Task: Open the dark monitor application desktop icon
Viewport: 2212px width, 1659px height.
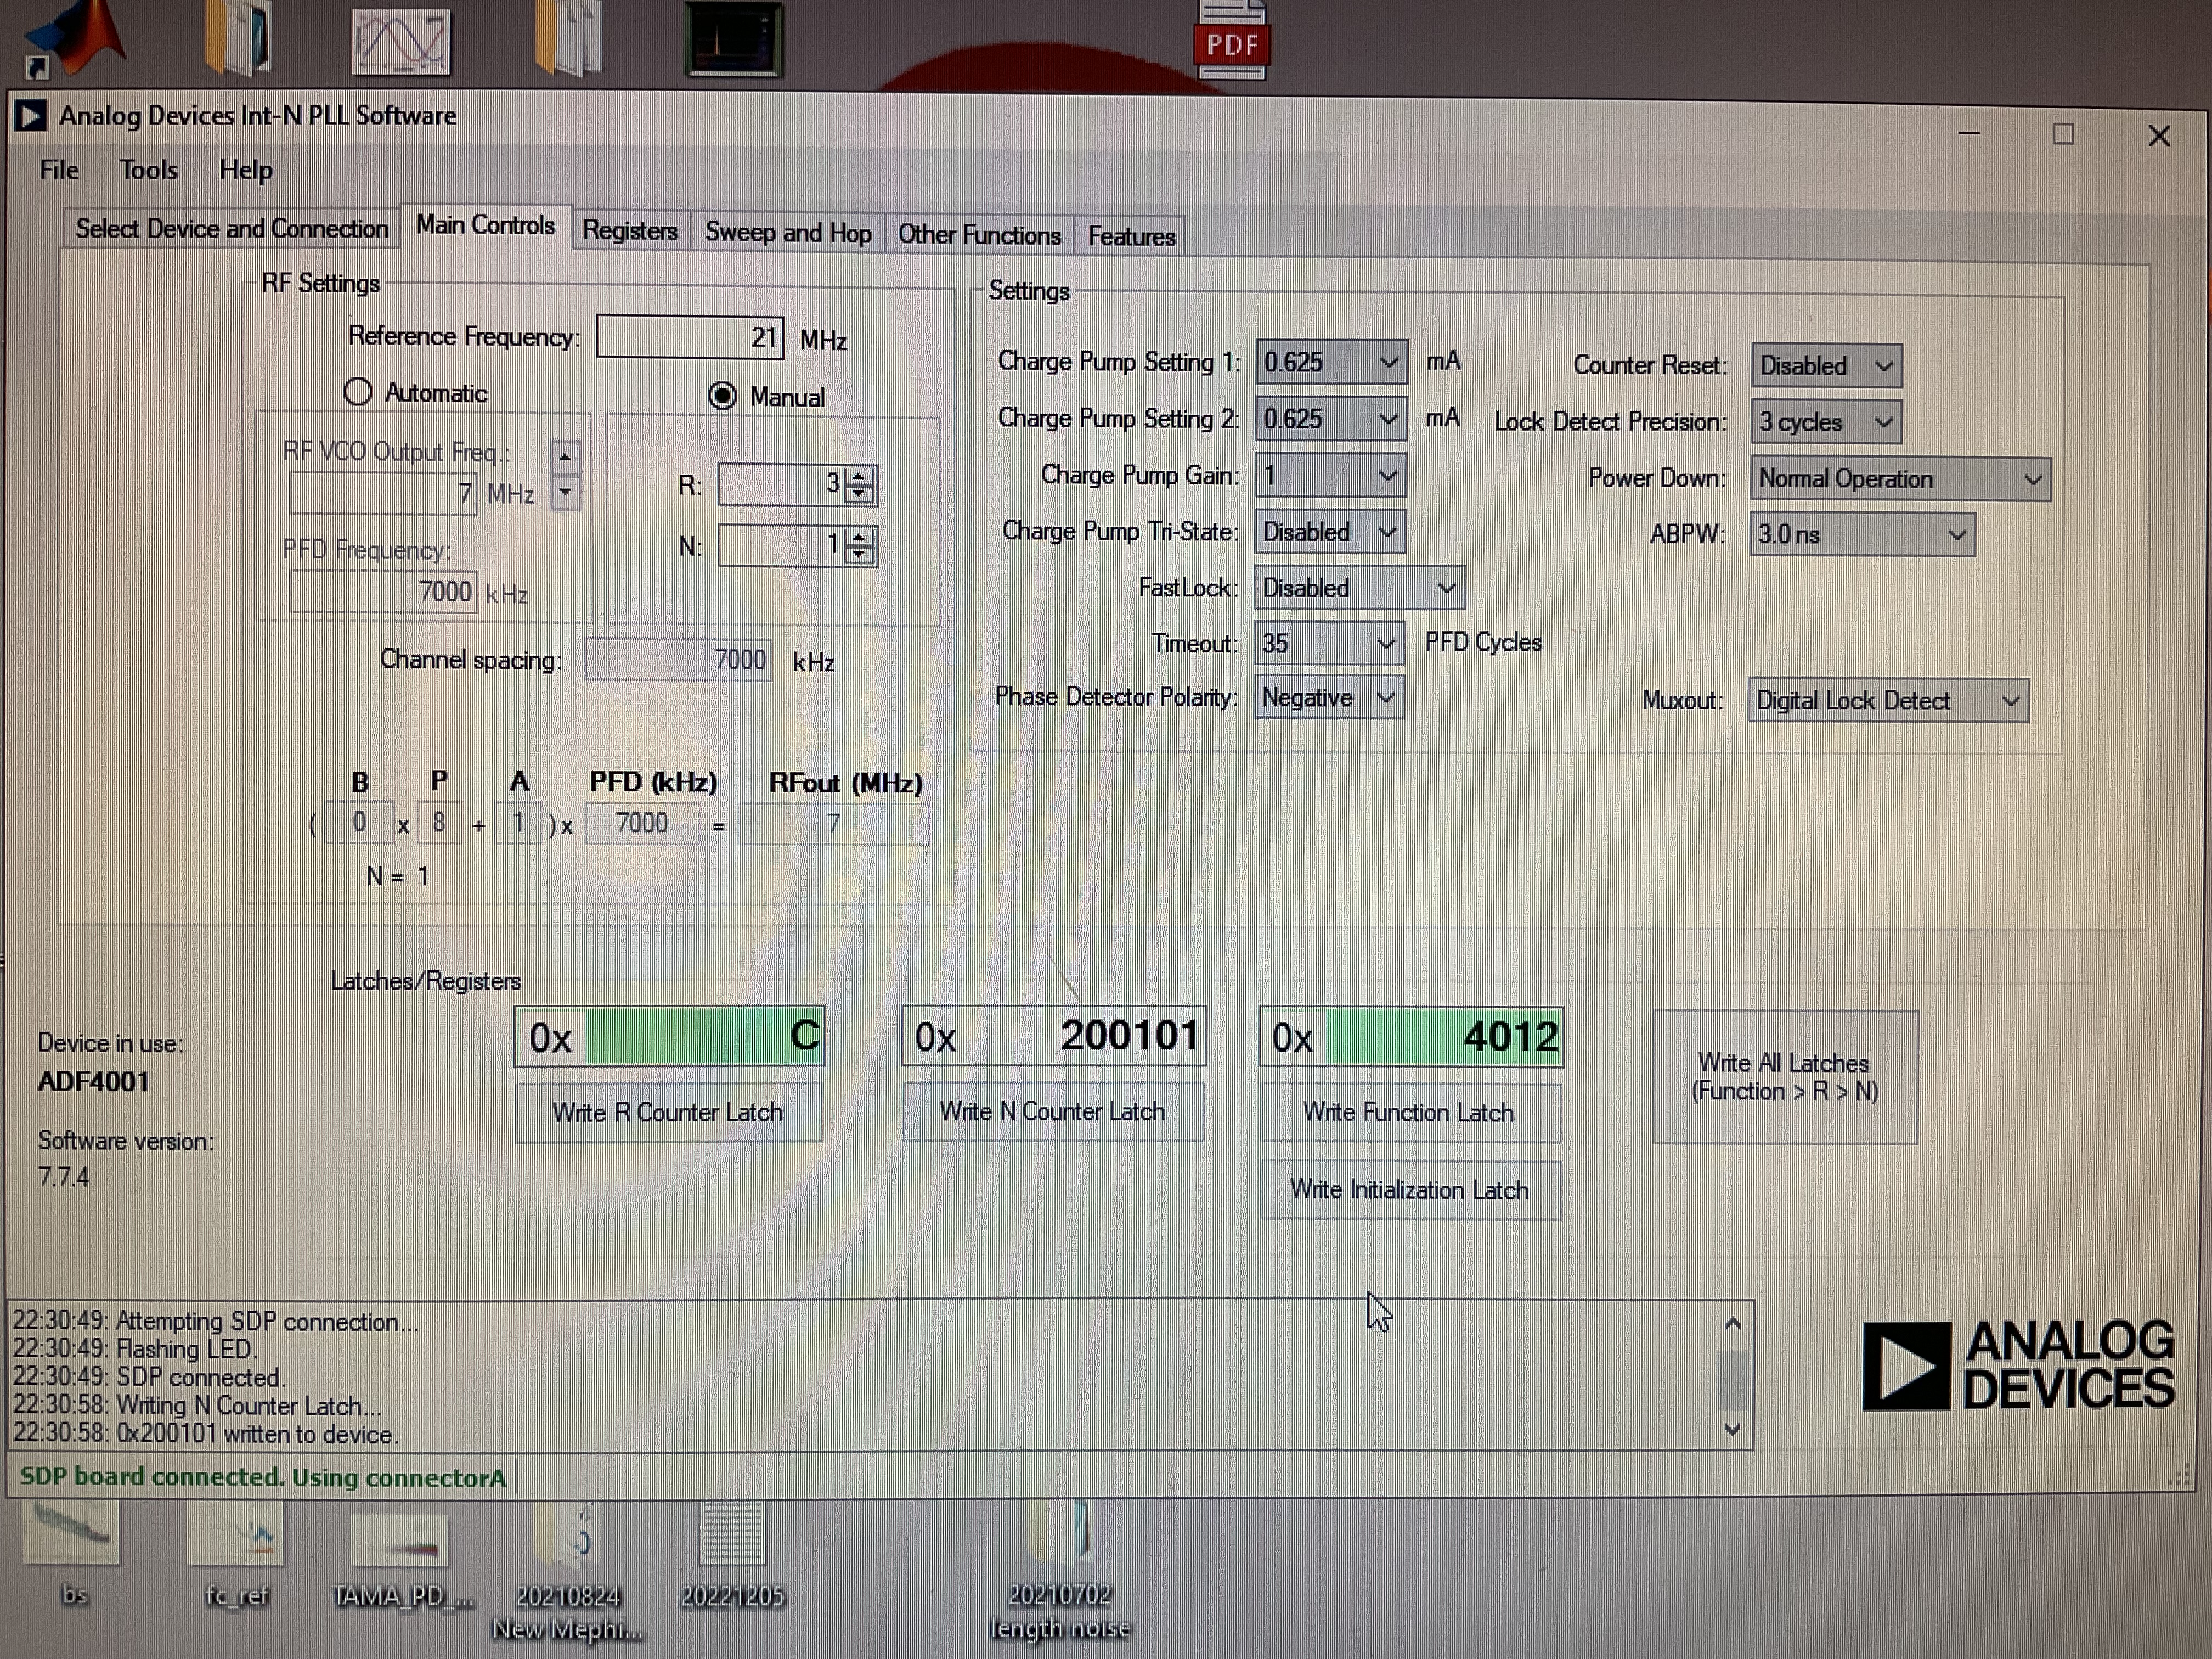Action: click(x=734, y=40)
